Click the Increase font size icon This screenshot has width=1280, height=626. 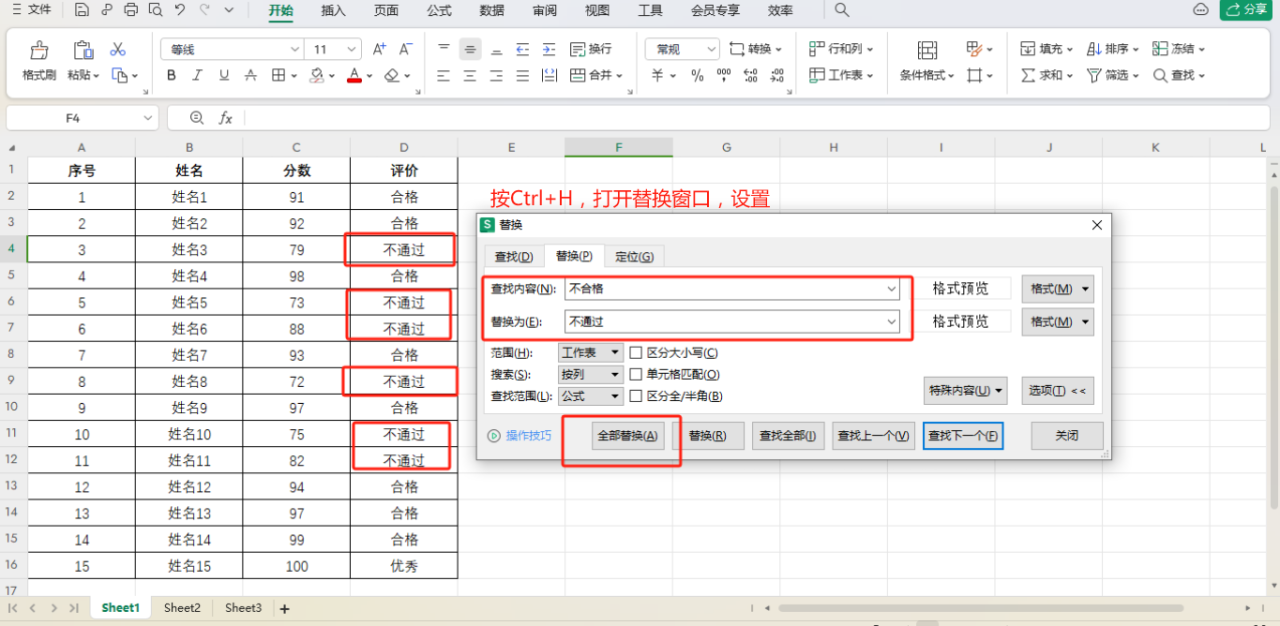pyautogui.click(x=379, y=49)
